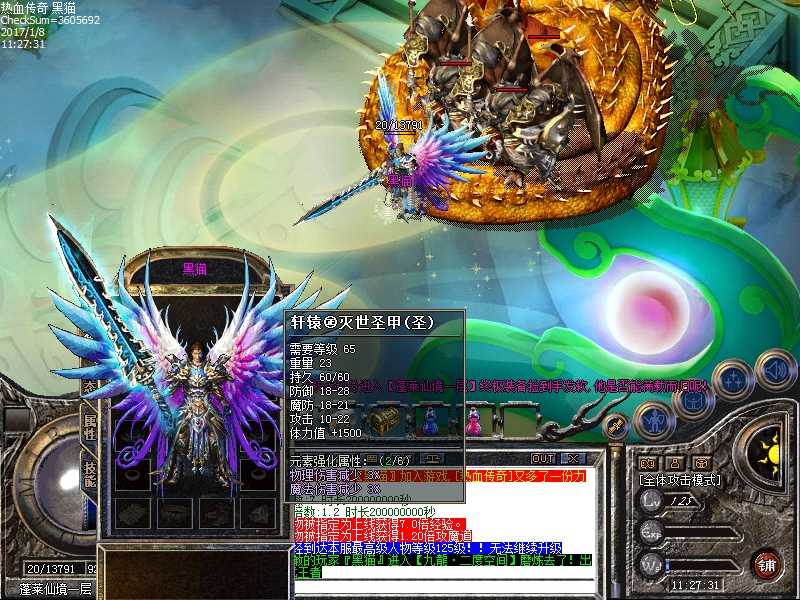Click the 需要等级 65 tooltip line
This screenshot has height=600, width=800.
[322, 349]
